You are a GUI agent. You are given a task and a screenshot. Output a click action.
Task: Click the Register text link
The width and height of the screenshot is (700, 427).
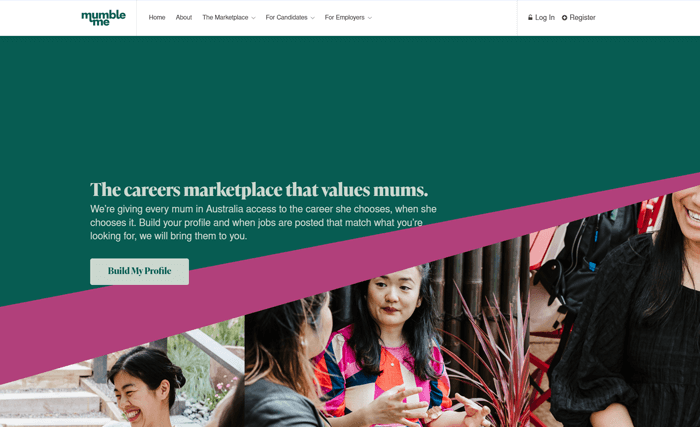click(582, 17)
